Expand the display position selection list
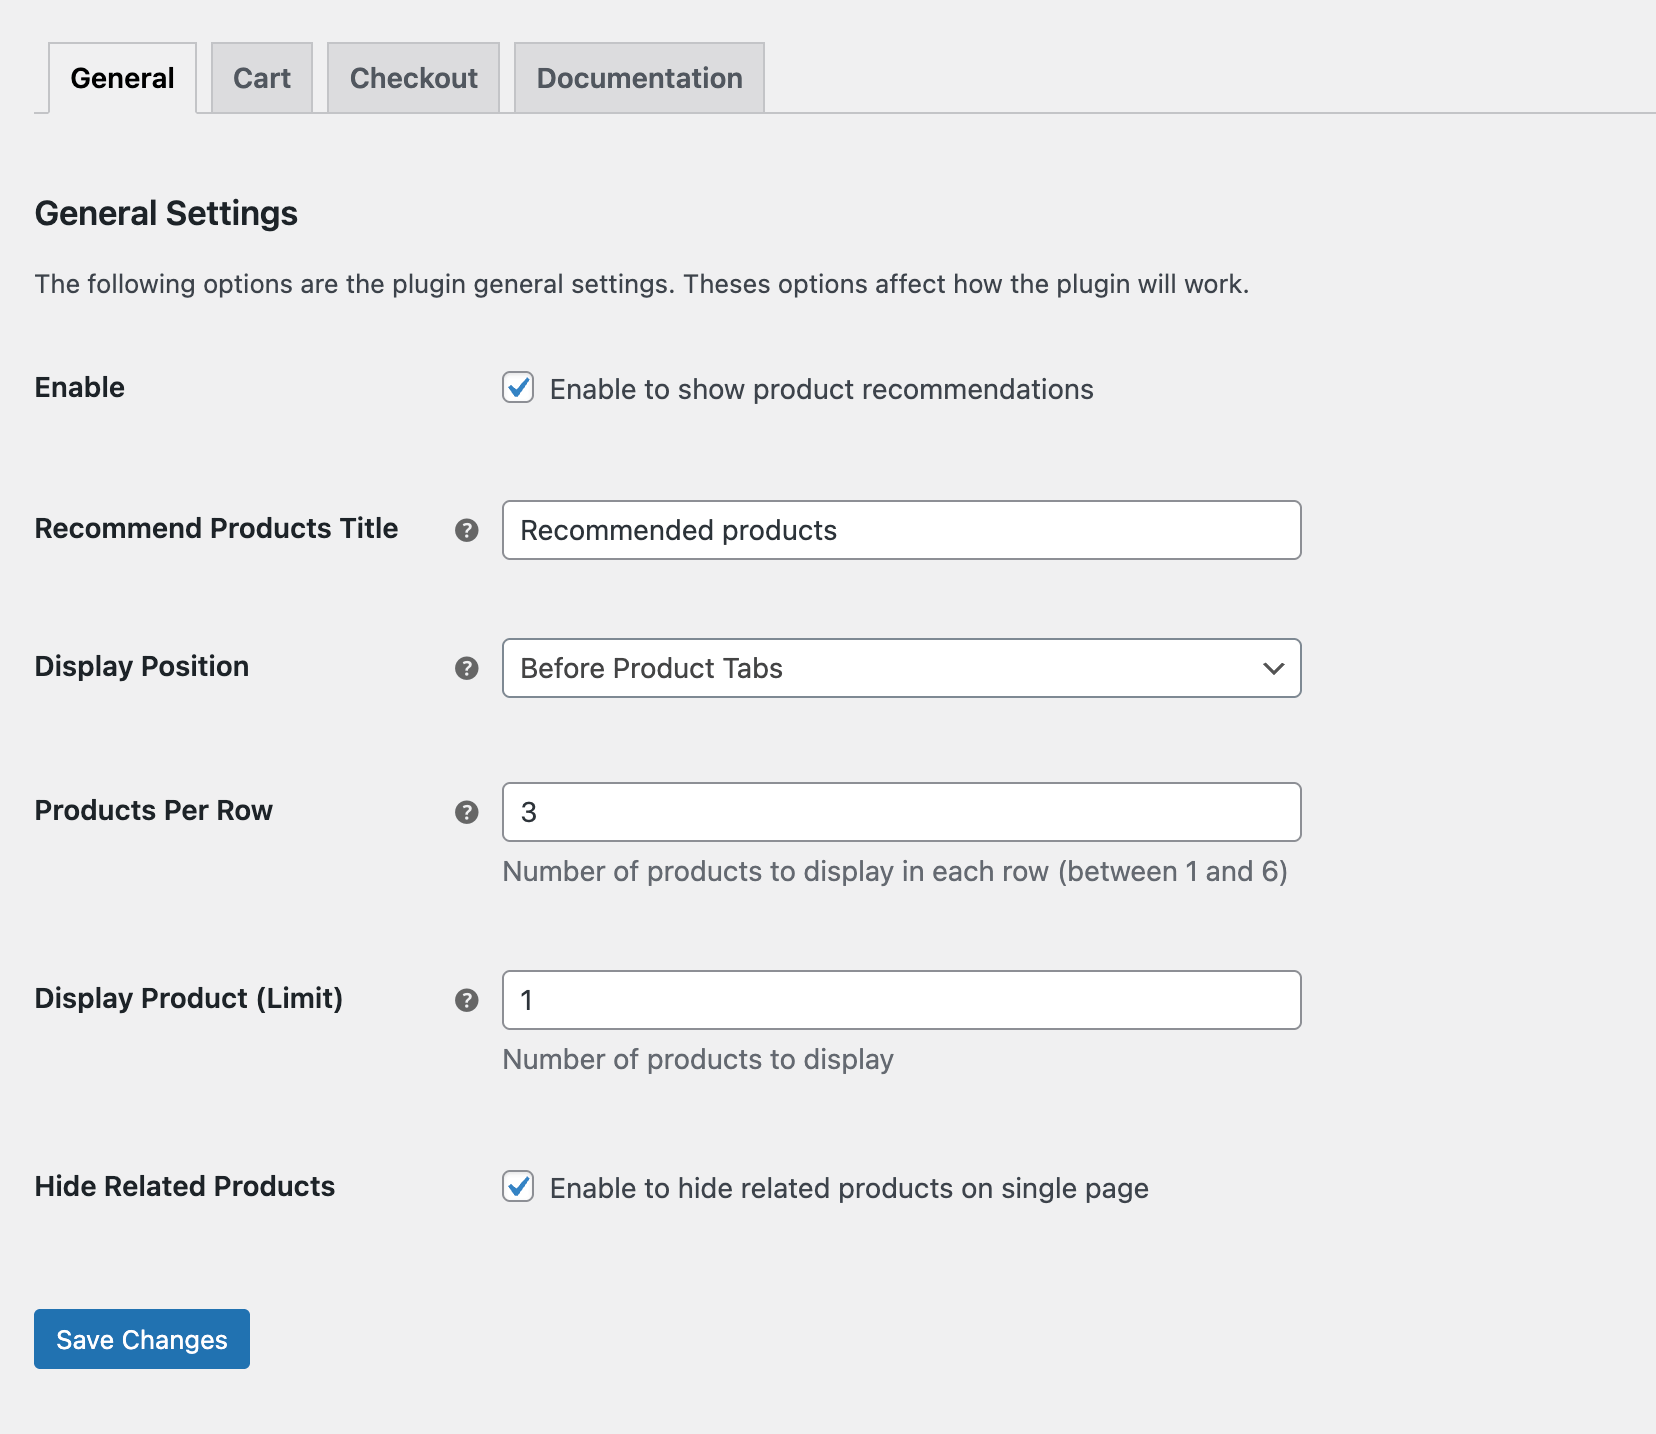The image size is (1656, 1434). click(900, 669)
